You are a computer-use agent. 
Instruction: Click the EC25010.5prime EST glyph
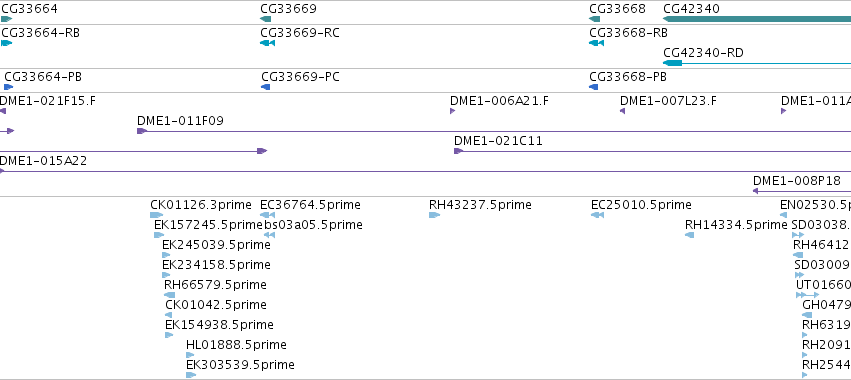(x=598, y=215)
